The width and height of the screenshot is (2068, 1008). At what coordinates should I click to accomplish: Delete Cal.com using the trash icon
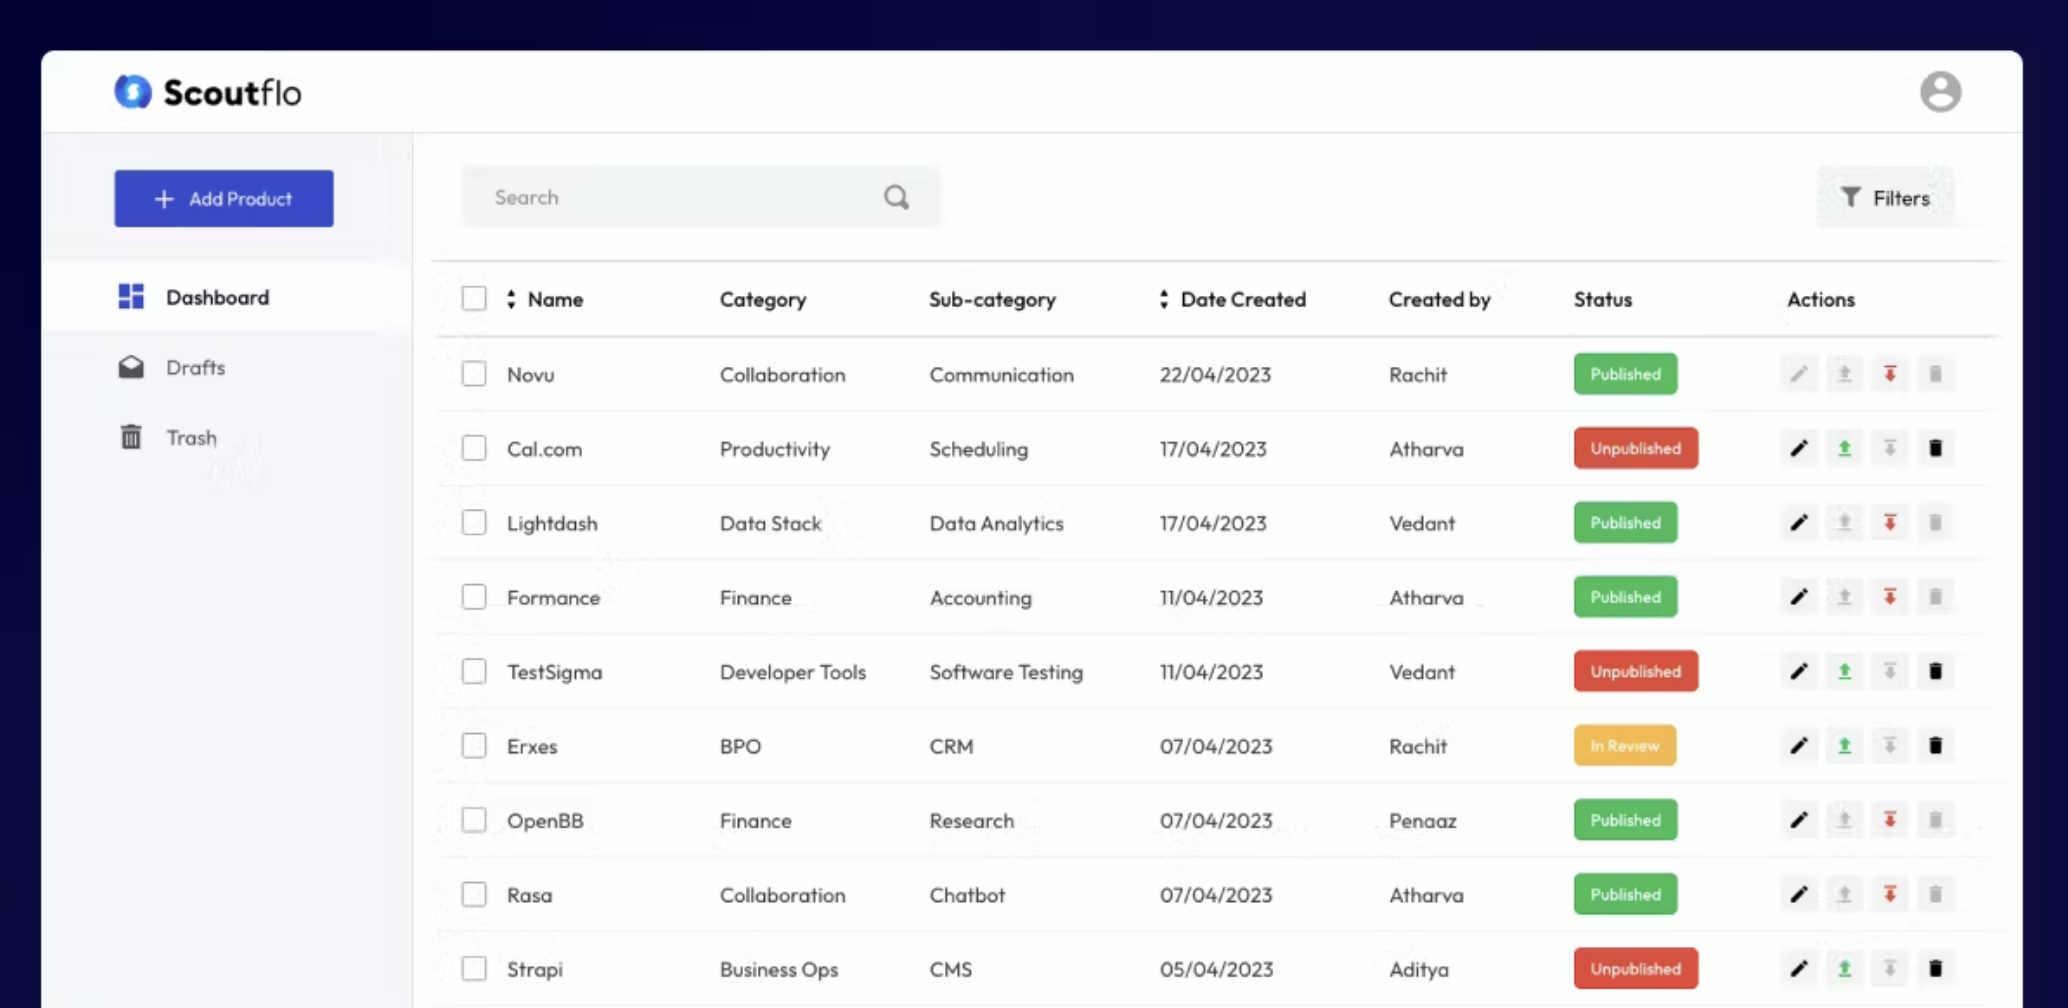click(1935, 448)
